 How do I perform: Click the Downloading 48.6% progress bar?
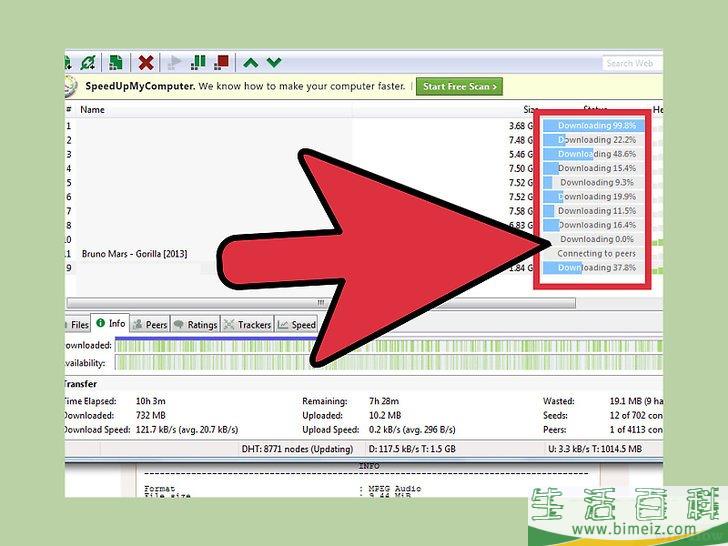tap(594, 154)
